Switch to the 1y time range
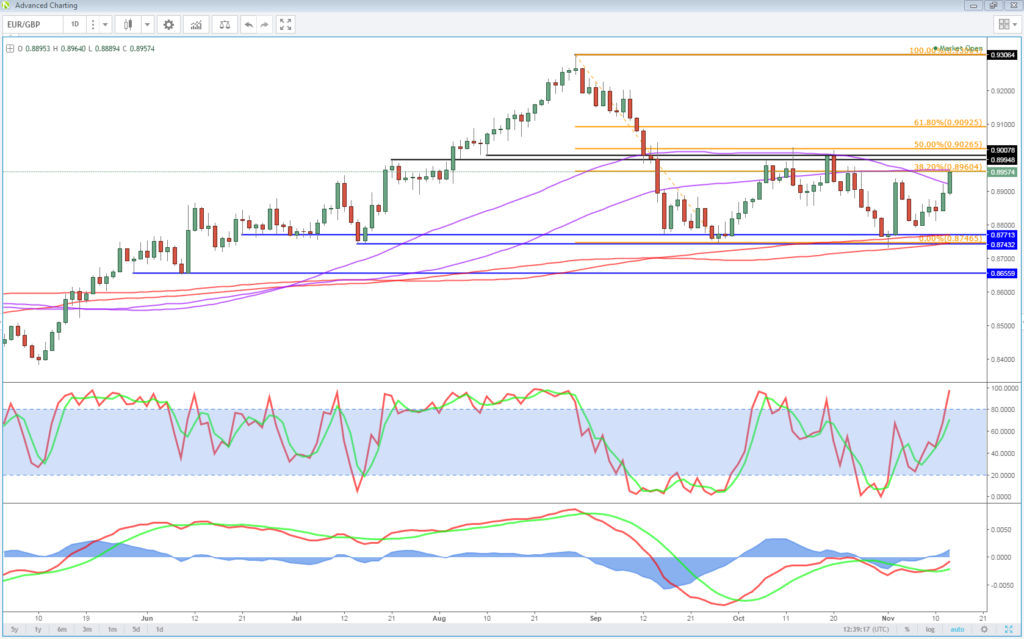The height and width of the screenshot is (639, 1024). 37,628
